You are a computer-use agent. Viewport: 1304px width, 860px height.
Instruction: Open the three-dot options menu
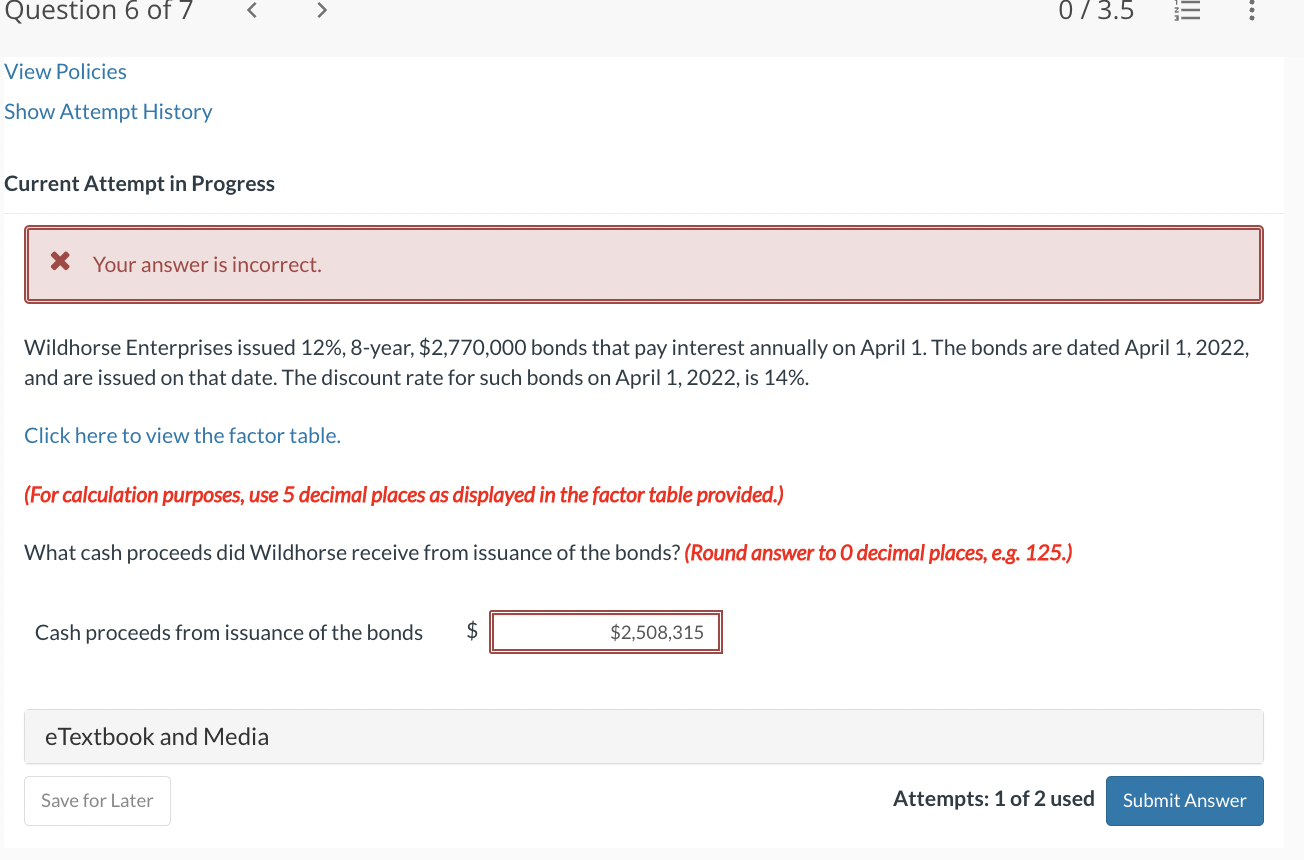(1250, 10)
